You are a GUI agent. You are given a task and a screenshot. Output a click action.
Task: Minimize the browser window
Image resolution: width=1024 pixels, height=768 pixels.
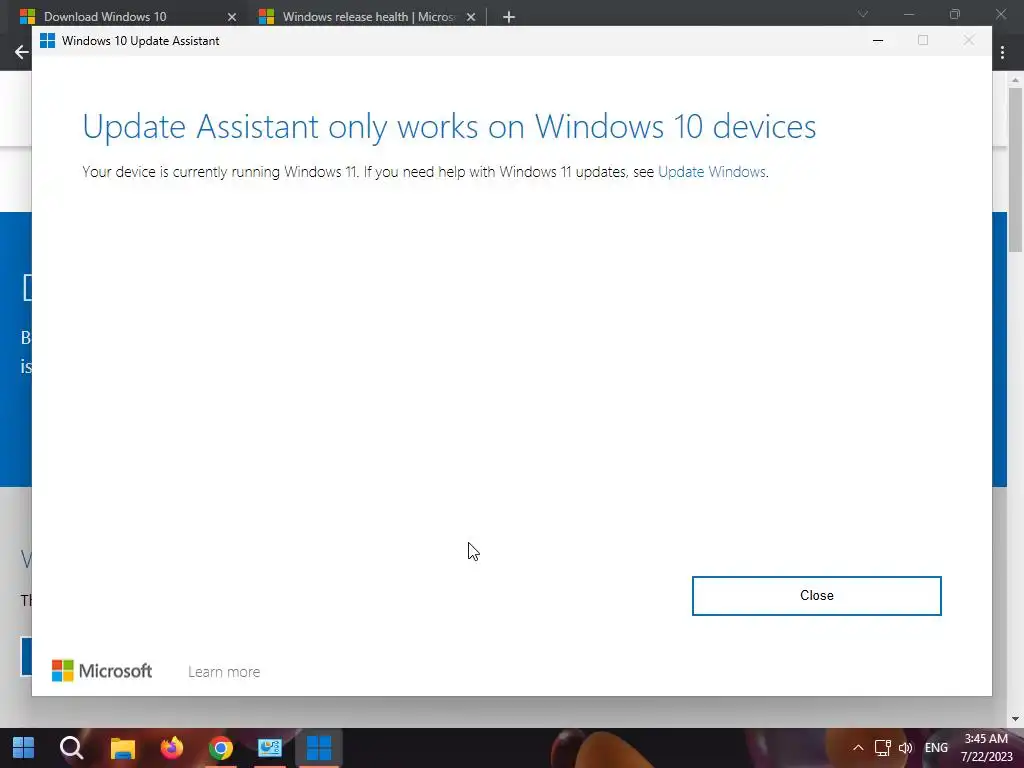(909, 14)
